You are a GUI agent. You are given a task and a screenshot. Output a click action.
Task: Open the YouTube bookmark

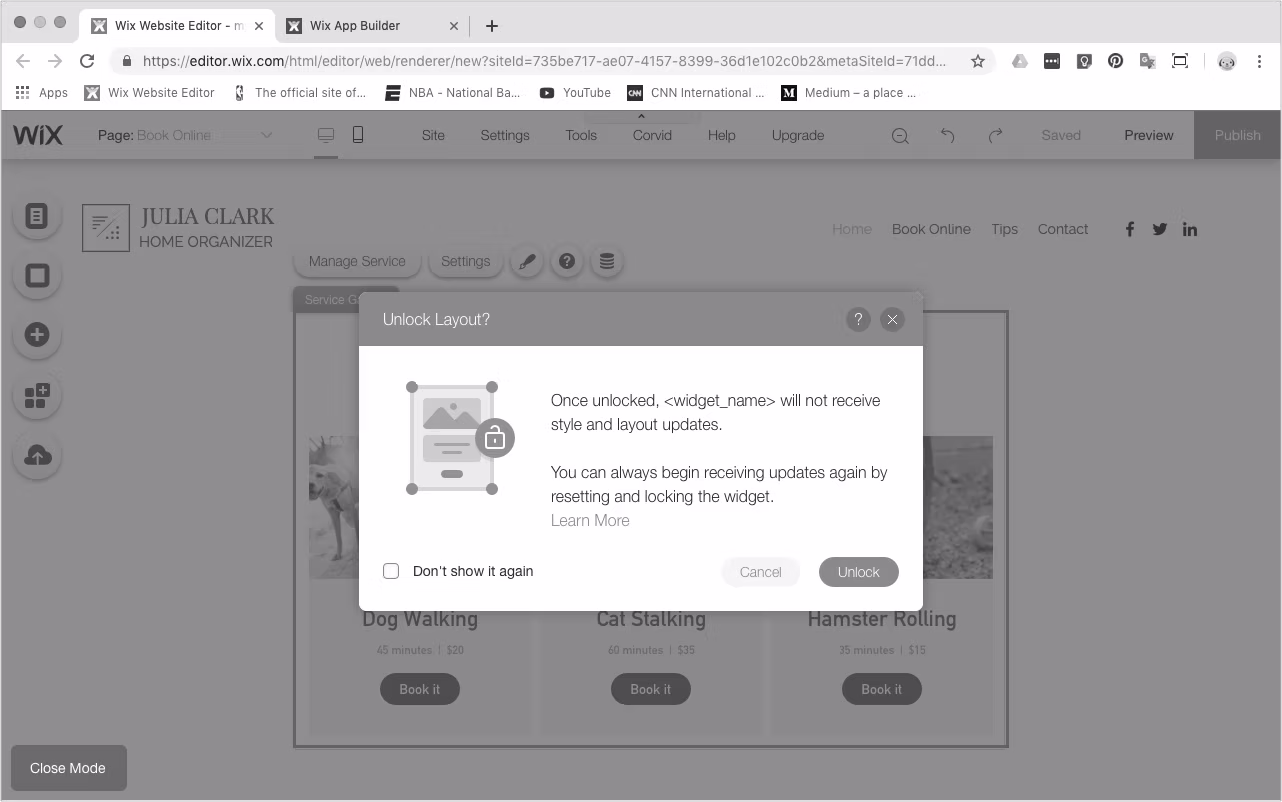[x=575, y=93]
